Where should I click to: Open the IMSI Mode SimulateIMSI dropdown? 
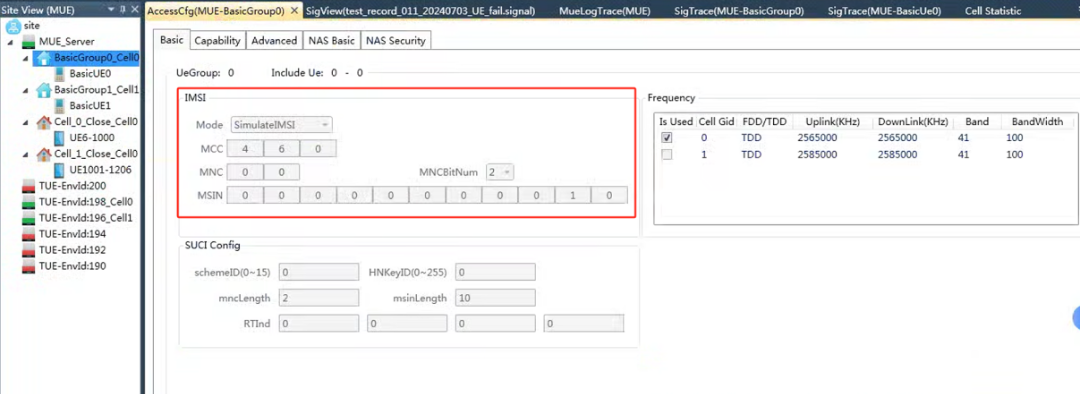pos(281,125)
